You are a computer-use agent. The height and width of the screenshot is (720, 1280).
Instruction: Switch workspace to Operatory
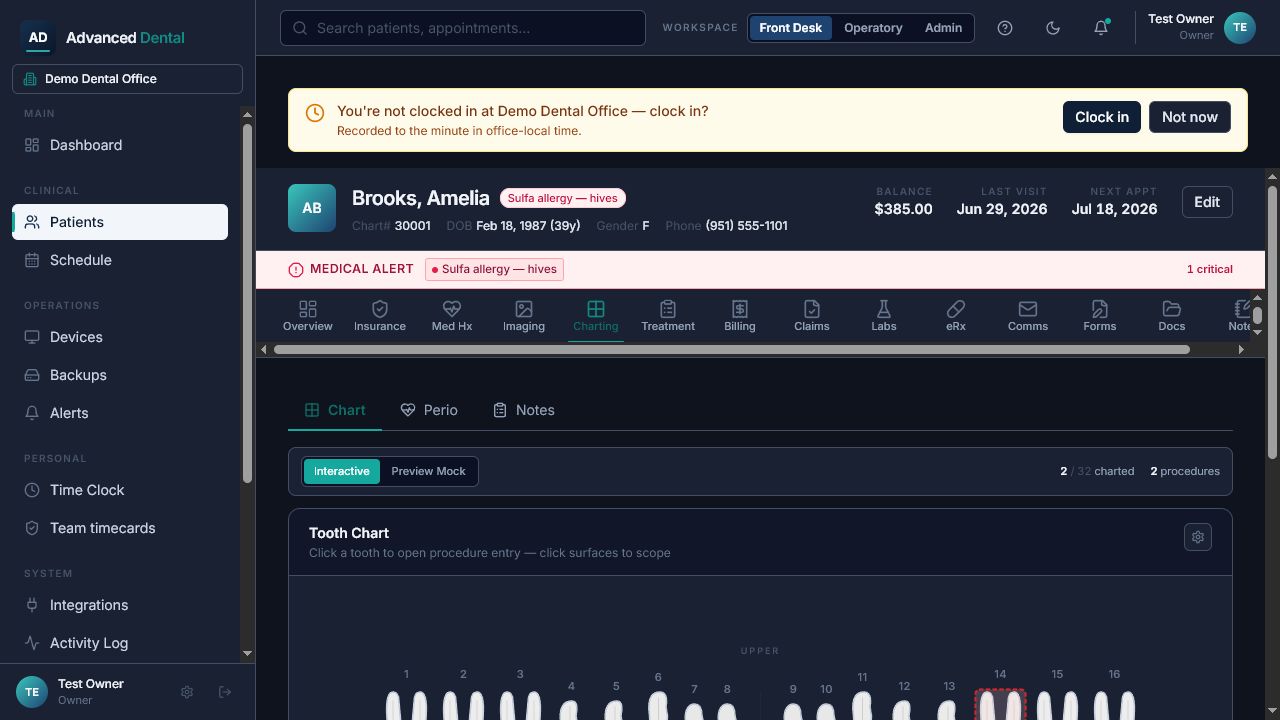[x=873, y=28]
